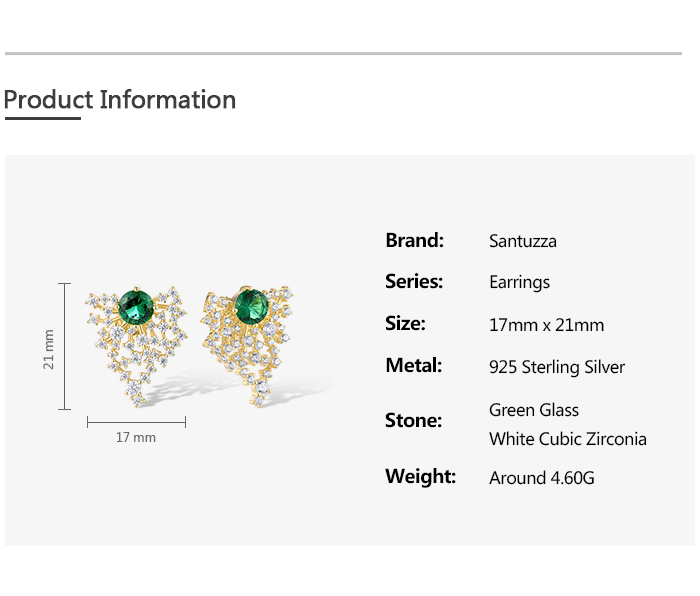The height and width of the screenshot is (596, 700).
Task: Click the 17 mm width dimension label
Action: tap(136, 437)
